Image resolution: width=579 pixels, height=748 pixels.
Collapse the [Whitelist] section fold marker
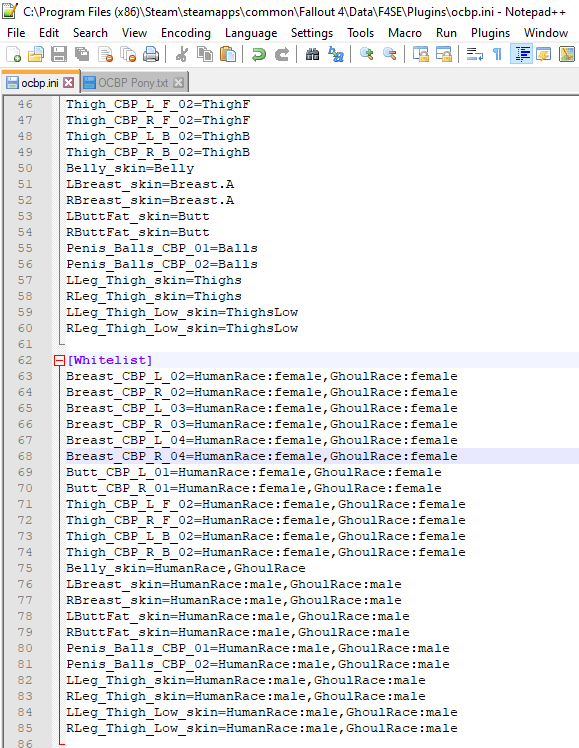coord(59,361)
